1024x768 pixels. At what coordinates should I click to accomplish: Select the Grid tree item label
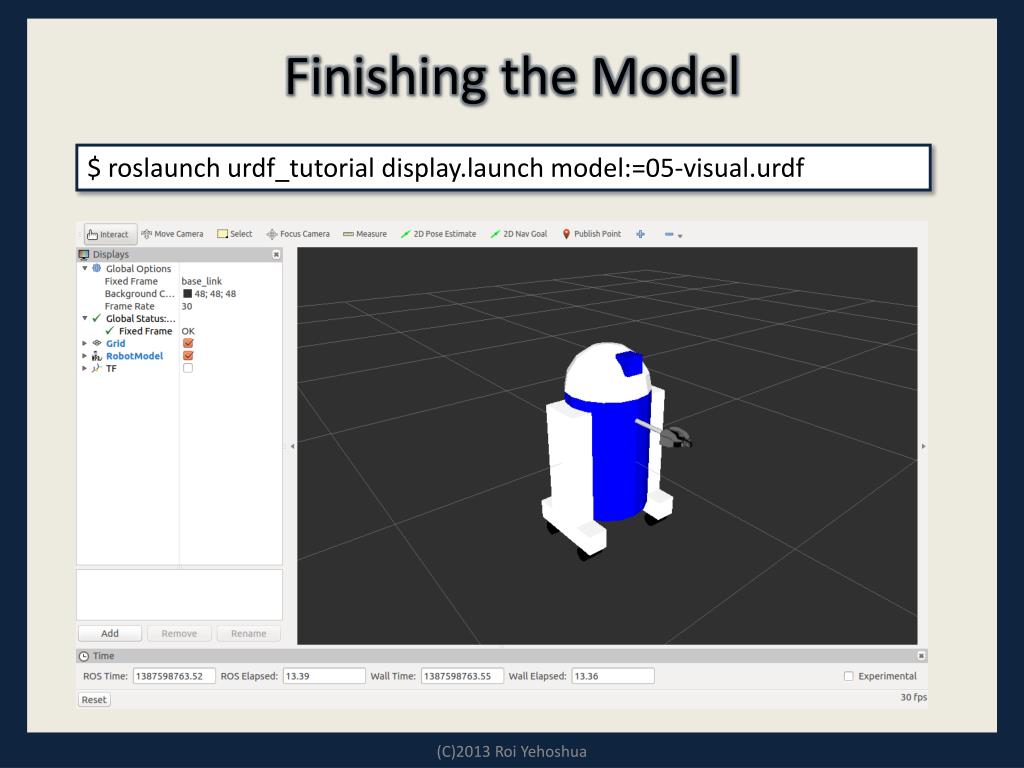click(116, 343)
